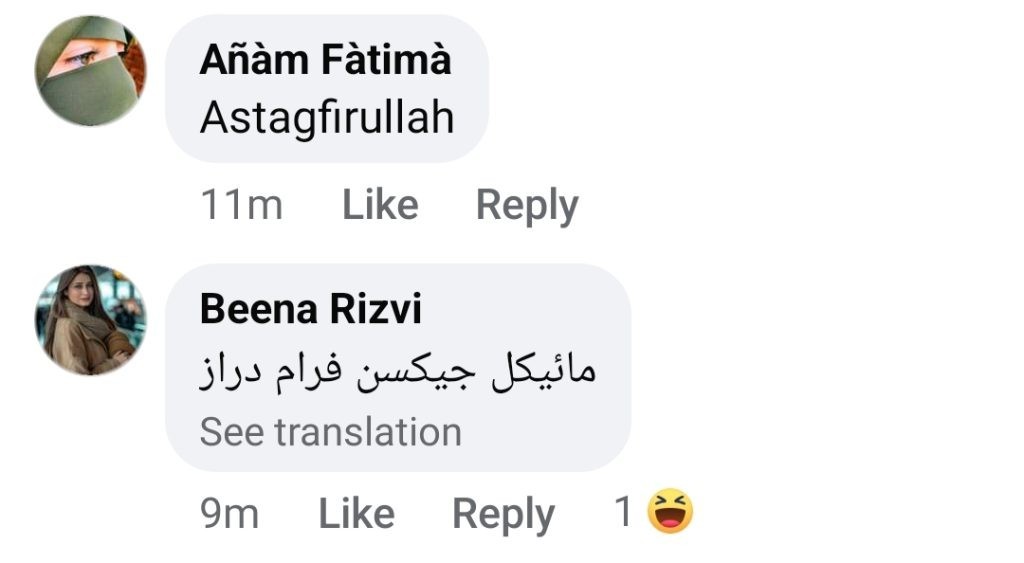Reply to Añàm Fàtimà's comment
Screen dimensions: 1024x563
pos(527,205)
